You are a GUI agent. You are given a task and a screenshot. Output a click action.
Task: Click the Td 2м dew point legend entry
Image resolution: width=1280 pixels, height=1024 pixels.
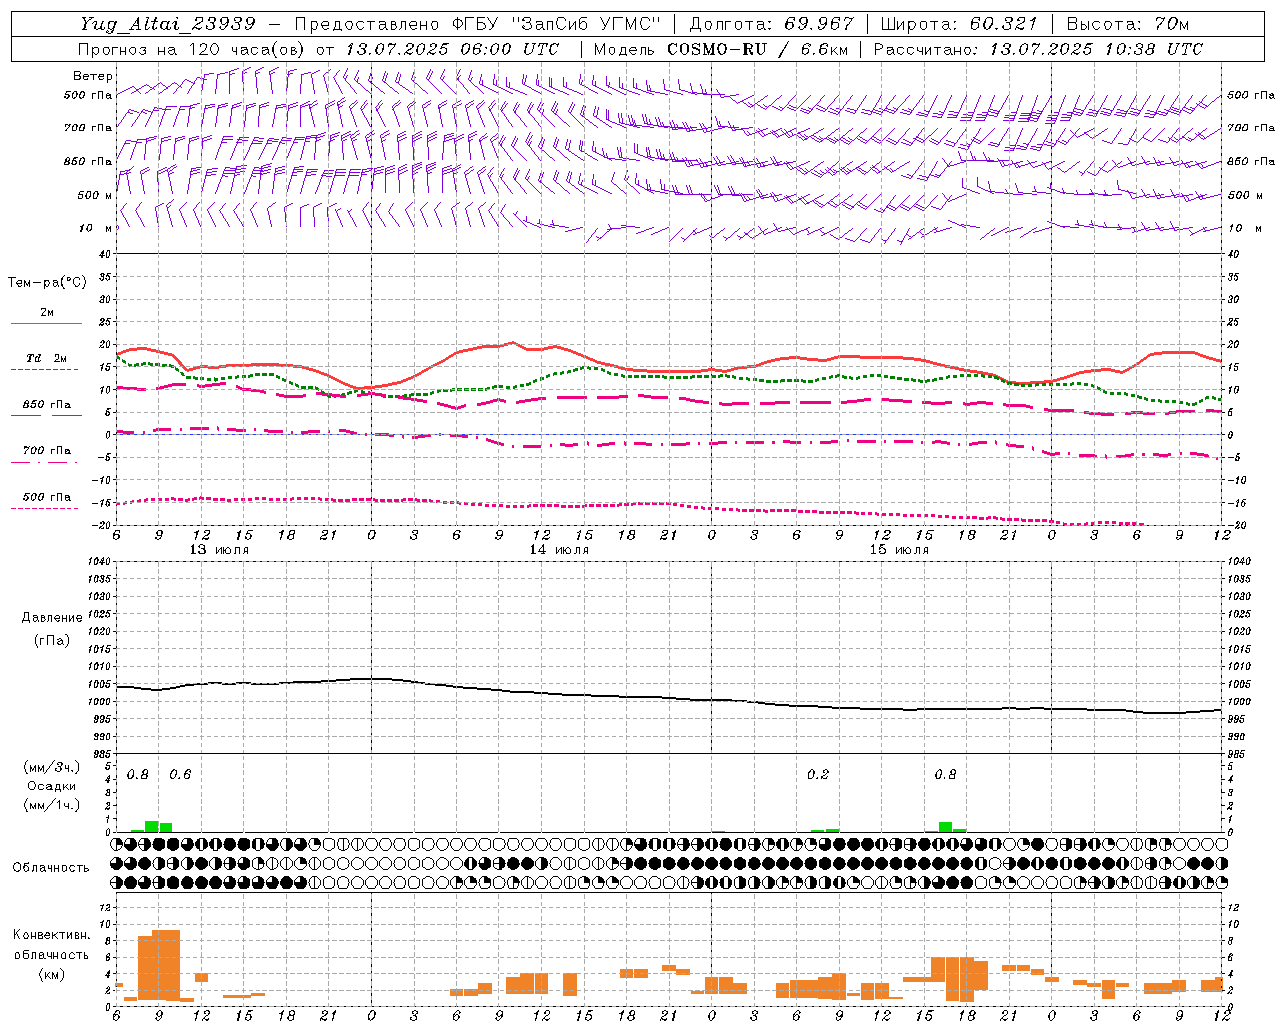pyautogui.click(x=47, y=360)
